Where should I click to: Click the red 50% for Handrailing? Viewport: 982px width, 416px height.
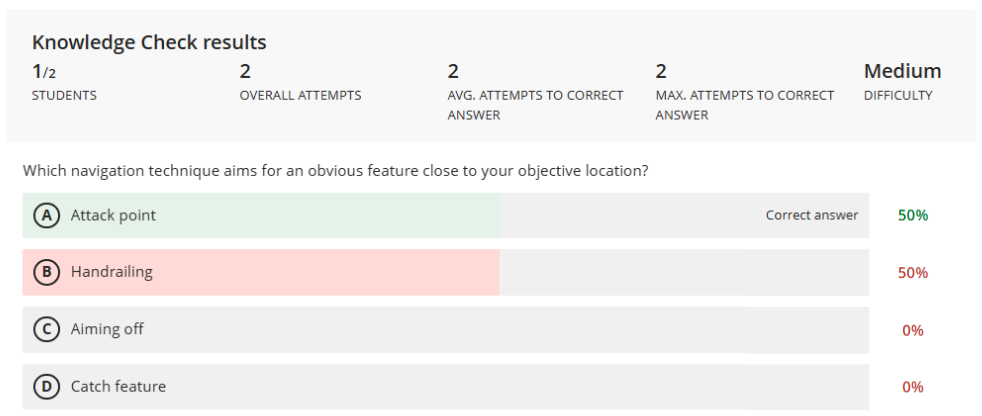click(913, 273)
